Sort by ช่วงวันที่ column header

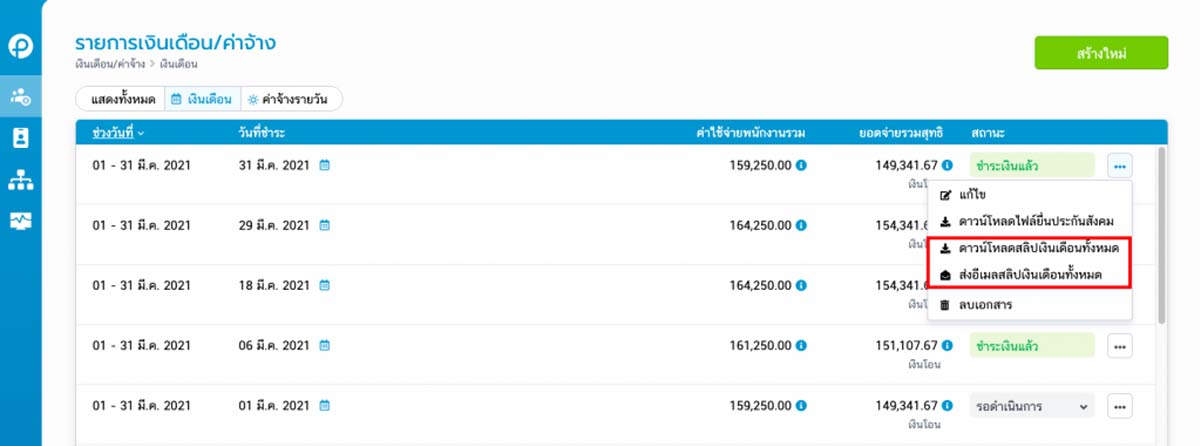tap(118, 132)
